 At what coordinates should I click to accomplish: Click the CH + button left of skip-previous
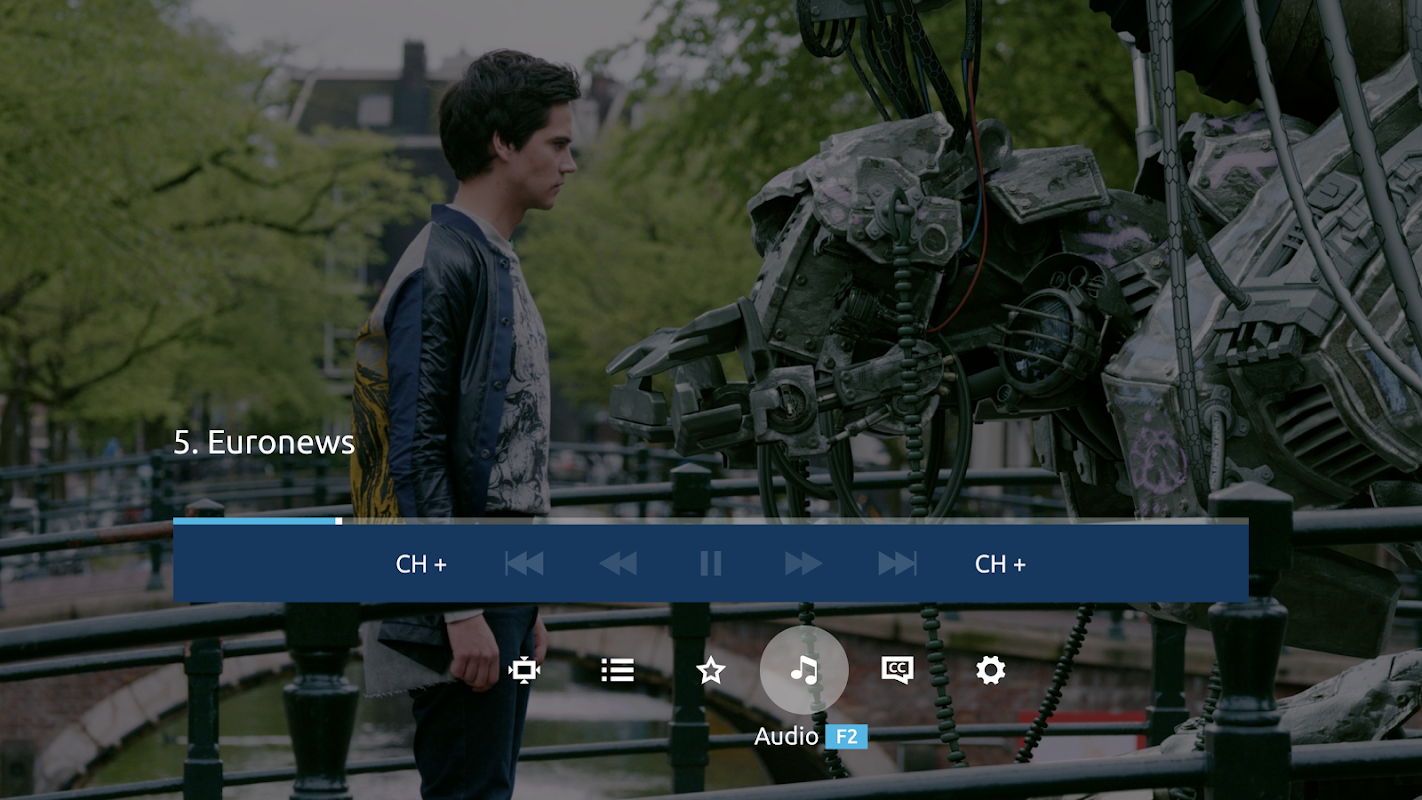coord(421,564)
